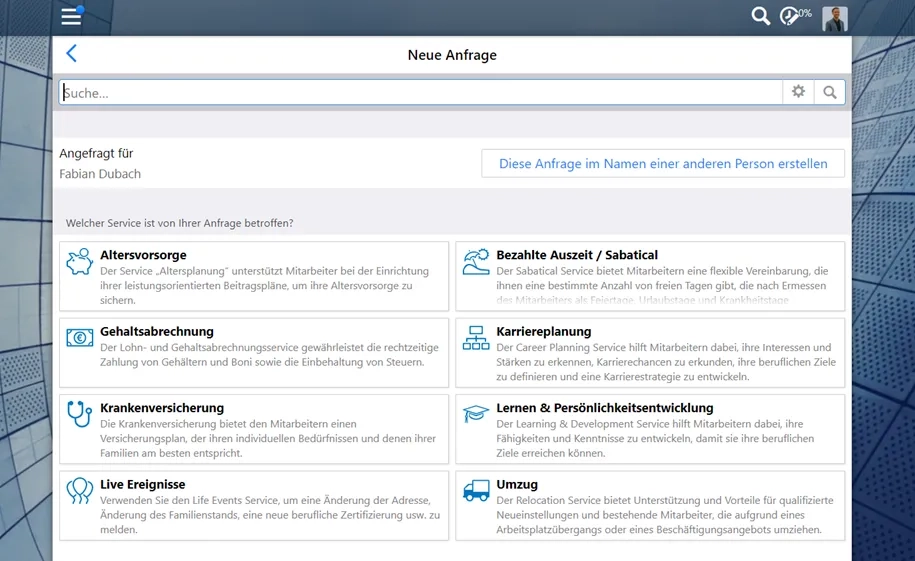This screenshot has height=561, width=915.
Task: Go back using the left chevron
Action: [x=71, y=55]
